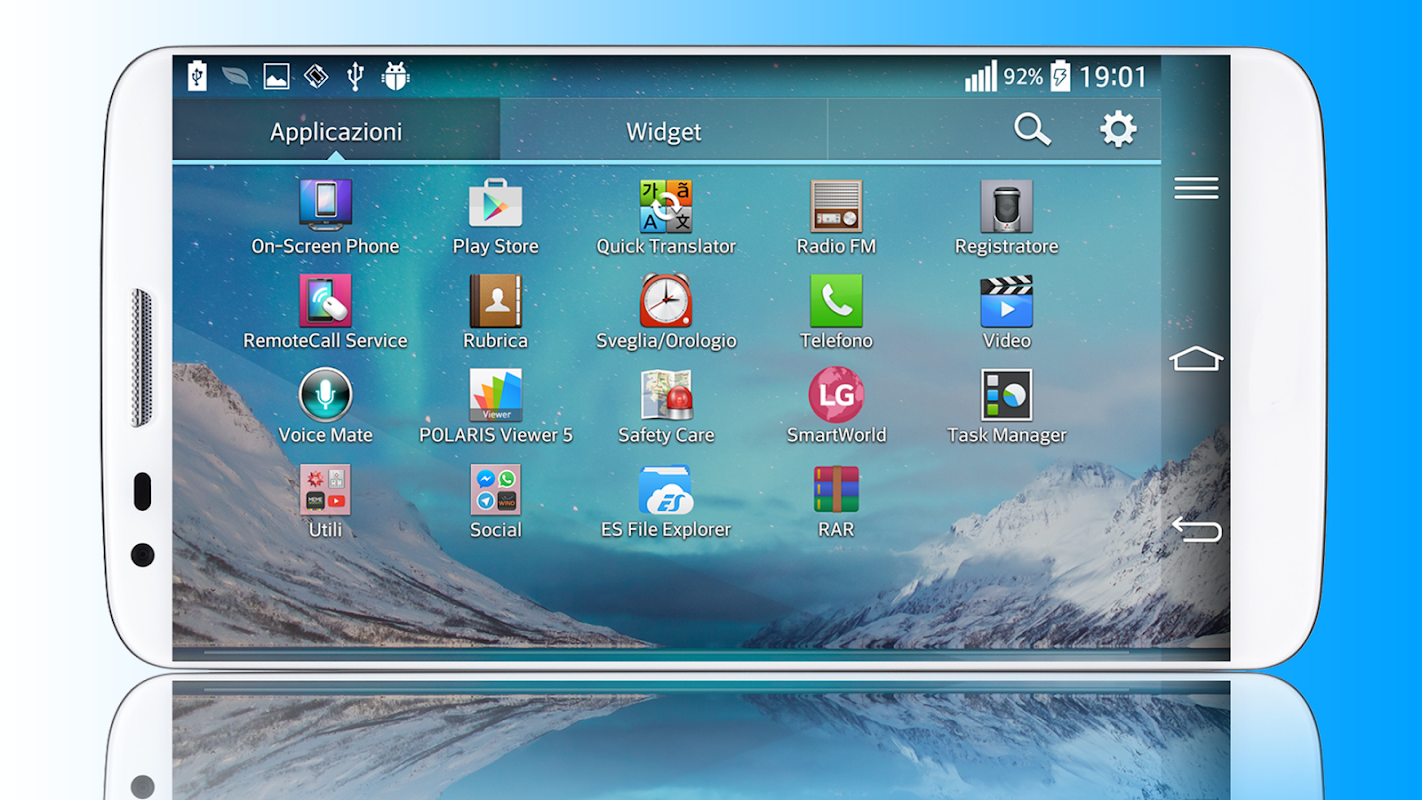The height and width of the screenshot is (800, 1422).
Task: Tap the picture notification icon
Action: (276, 76)
